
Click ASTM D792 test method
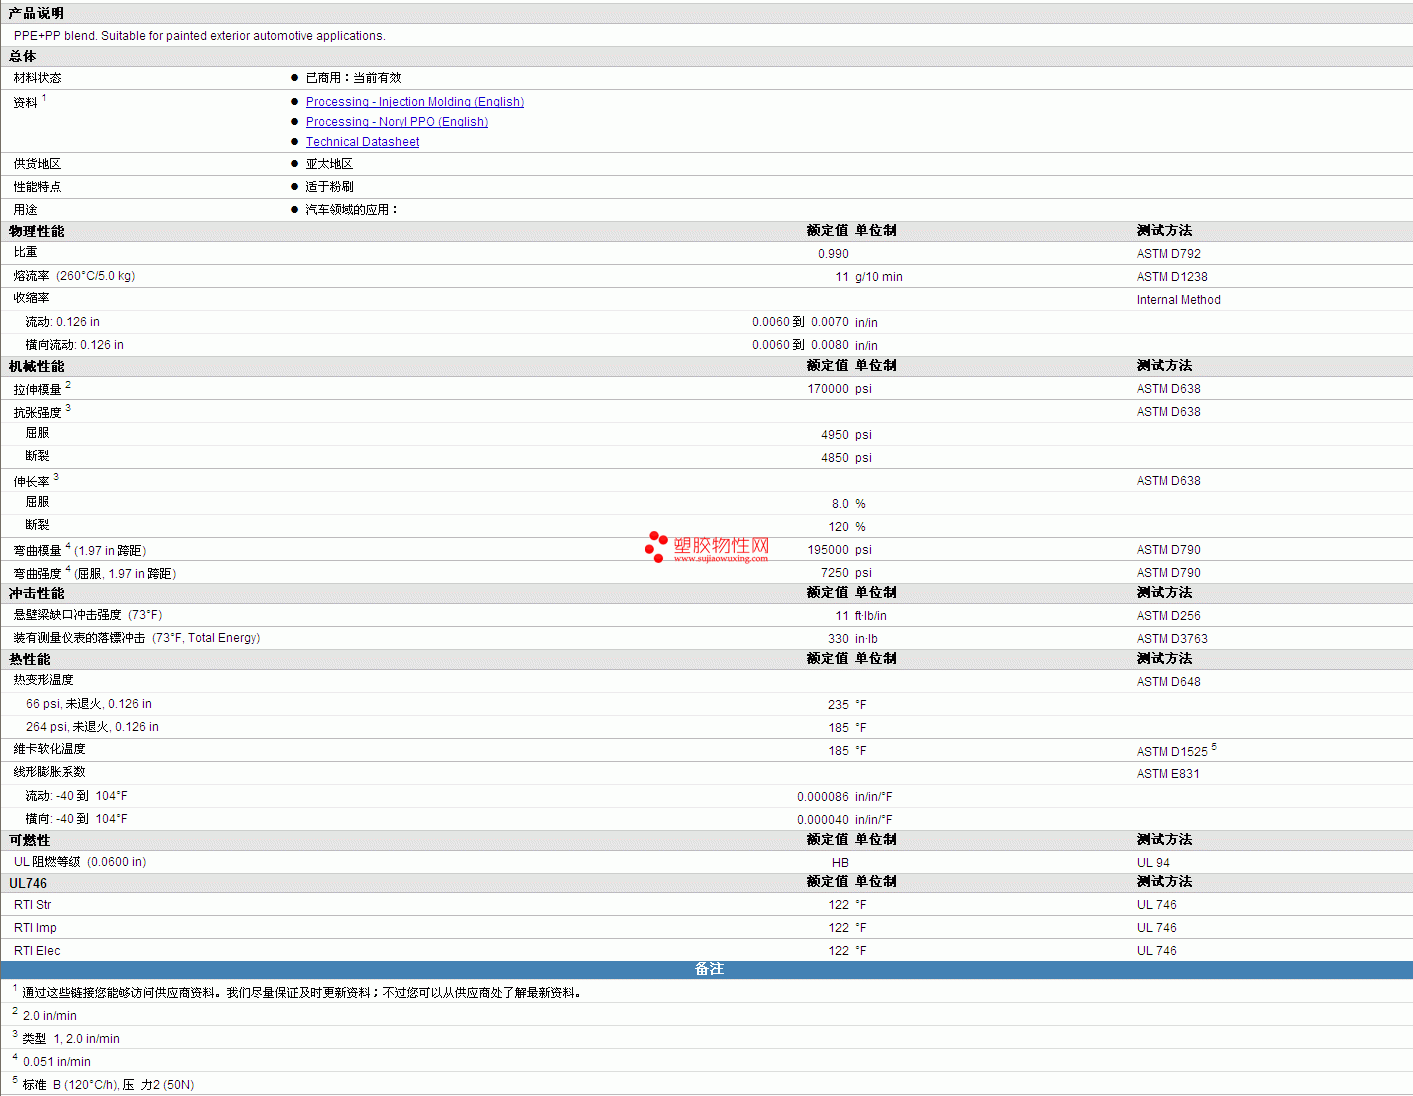(x=1168, y=254)
